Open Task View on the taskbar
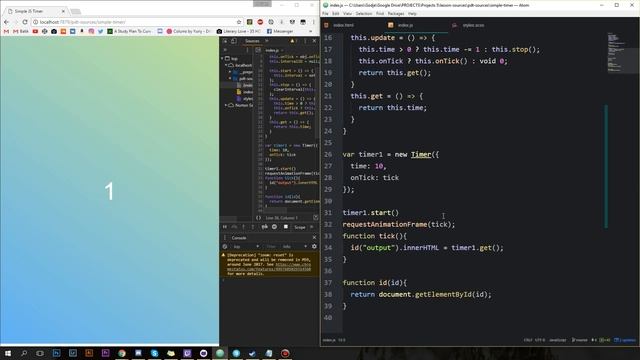 [40, 353]
